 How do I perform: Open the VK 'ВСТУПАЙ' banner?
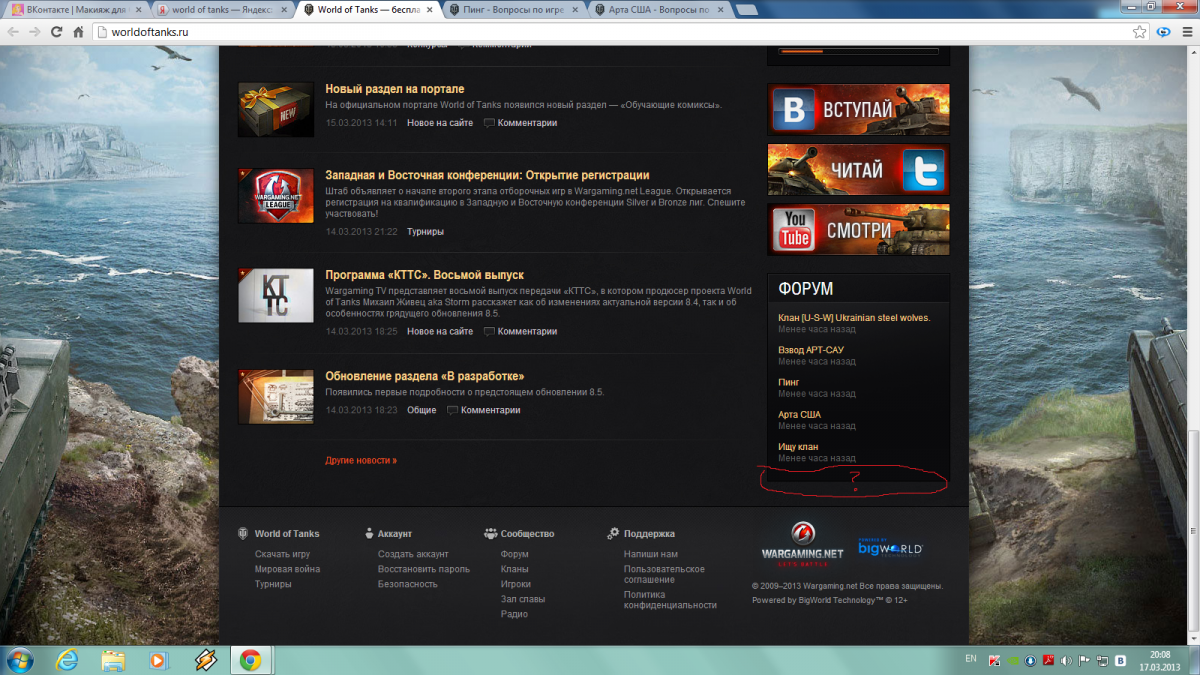pyautogui.click(x=858, y=109)
